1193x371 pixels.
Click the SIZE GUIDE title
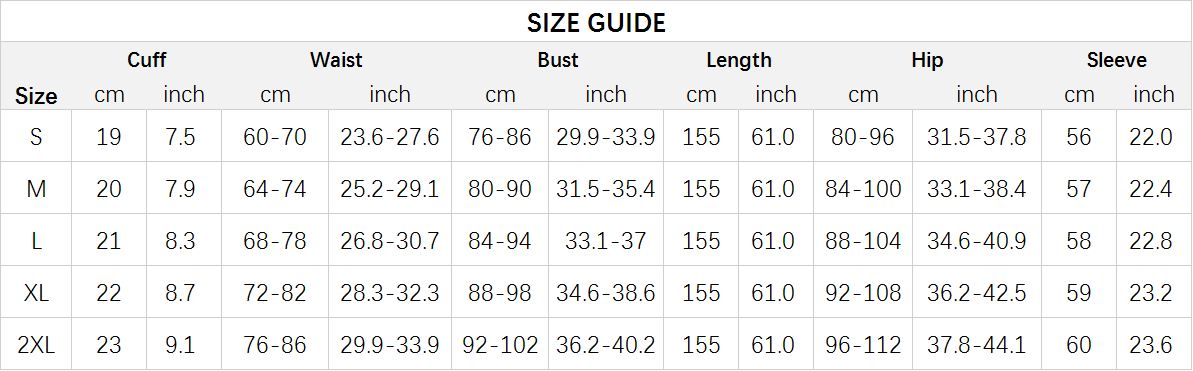[596, 23]
